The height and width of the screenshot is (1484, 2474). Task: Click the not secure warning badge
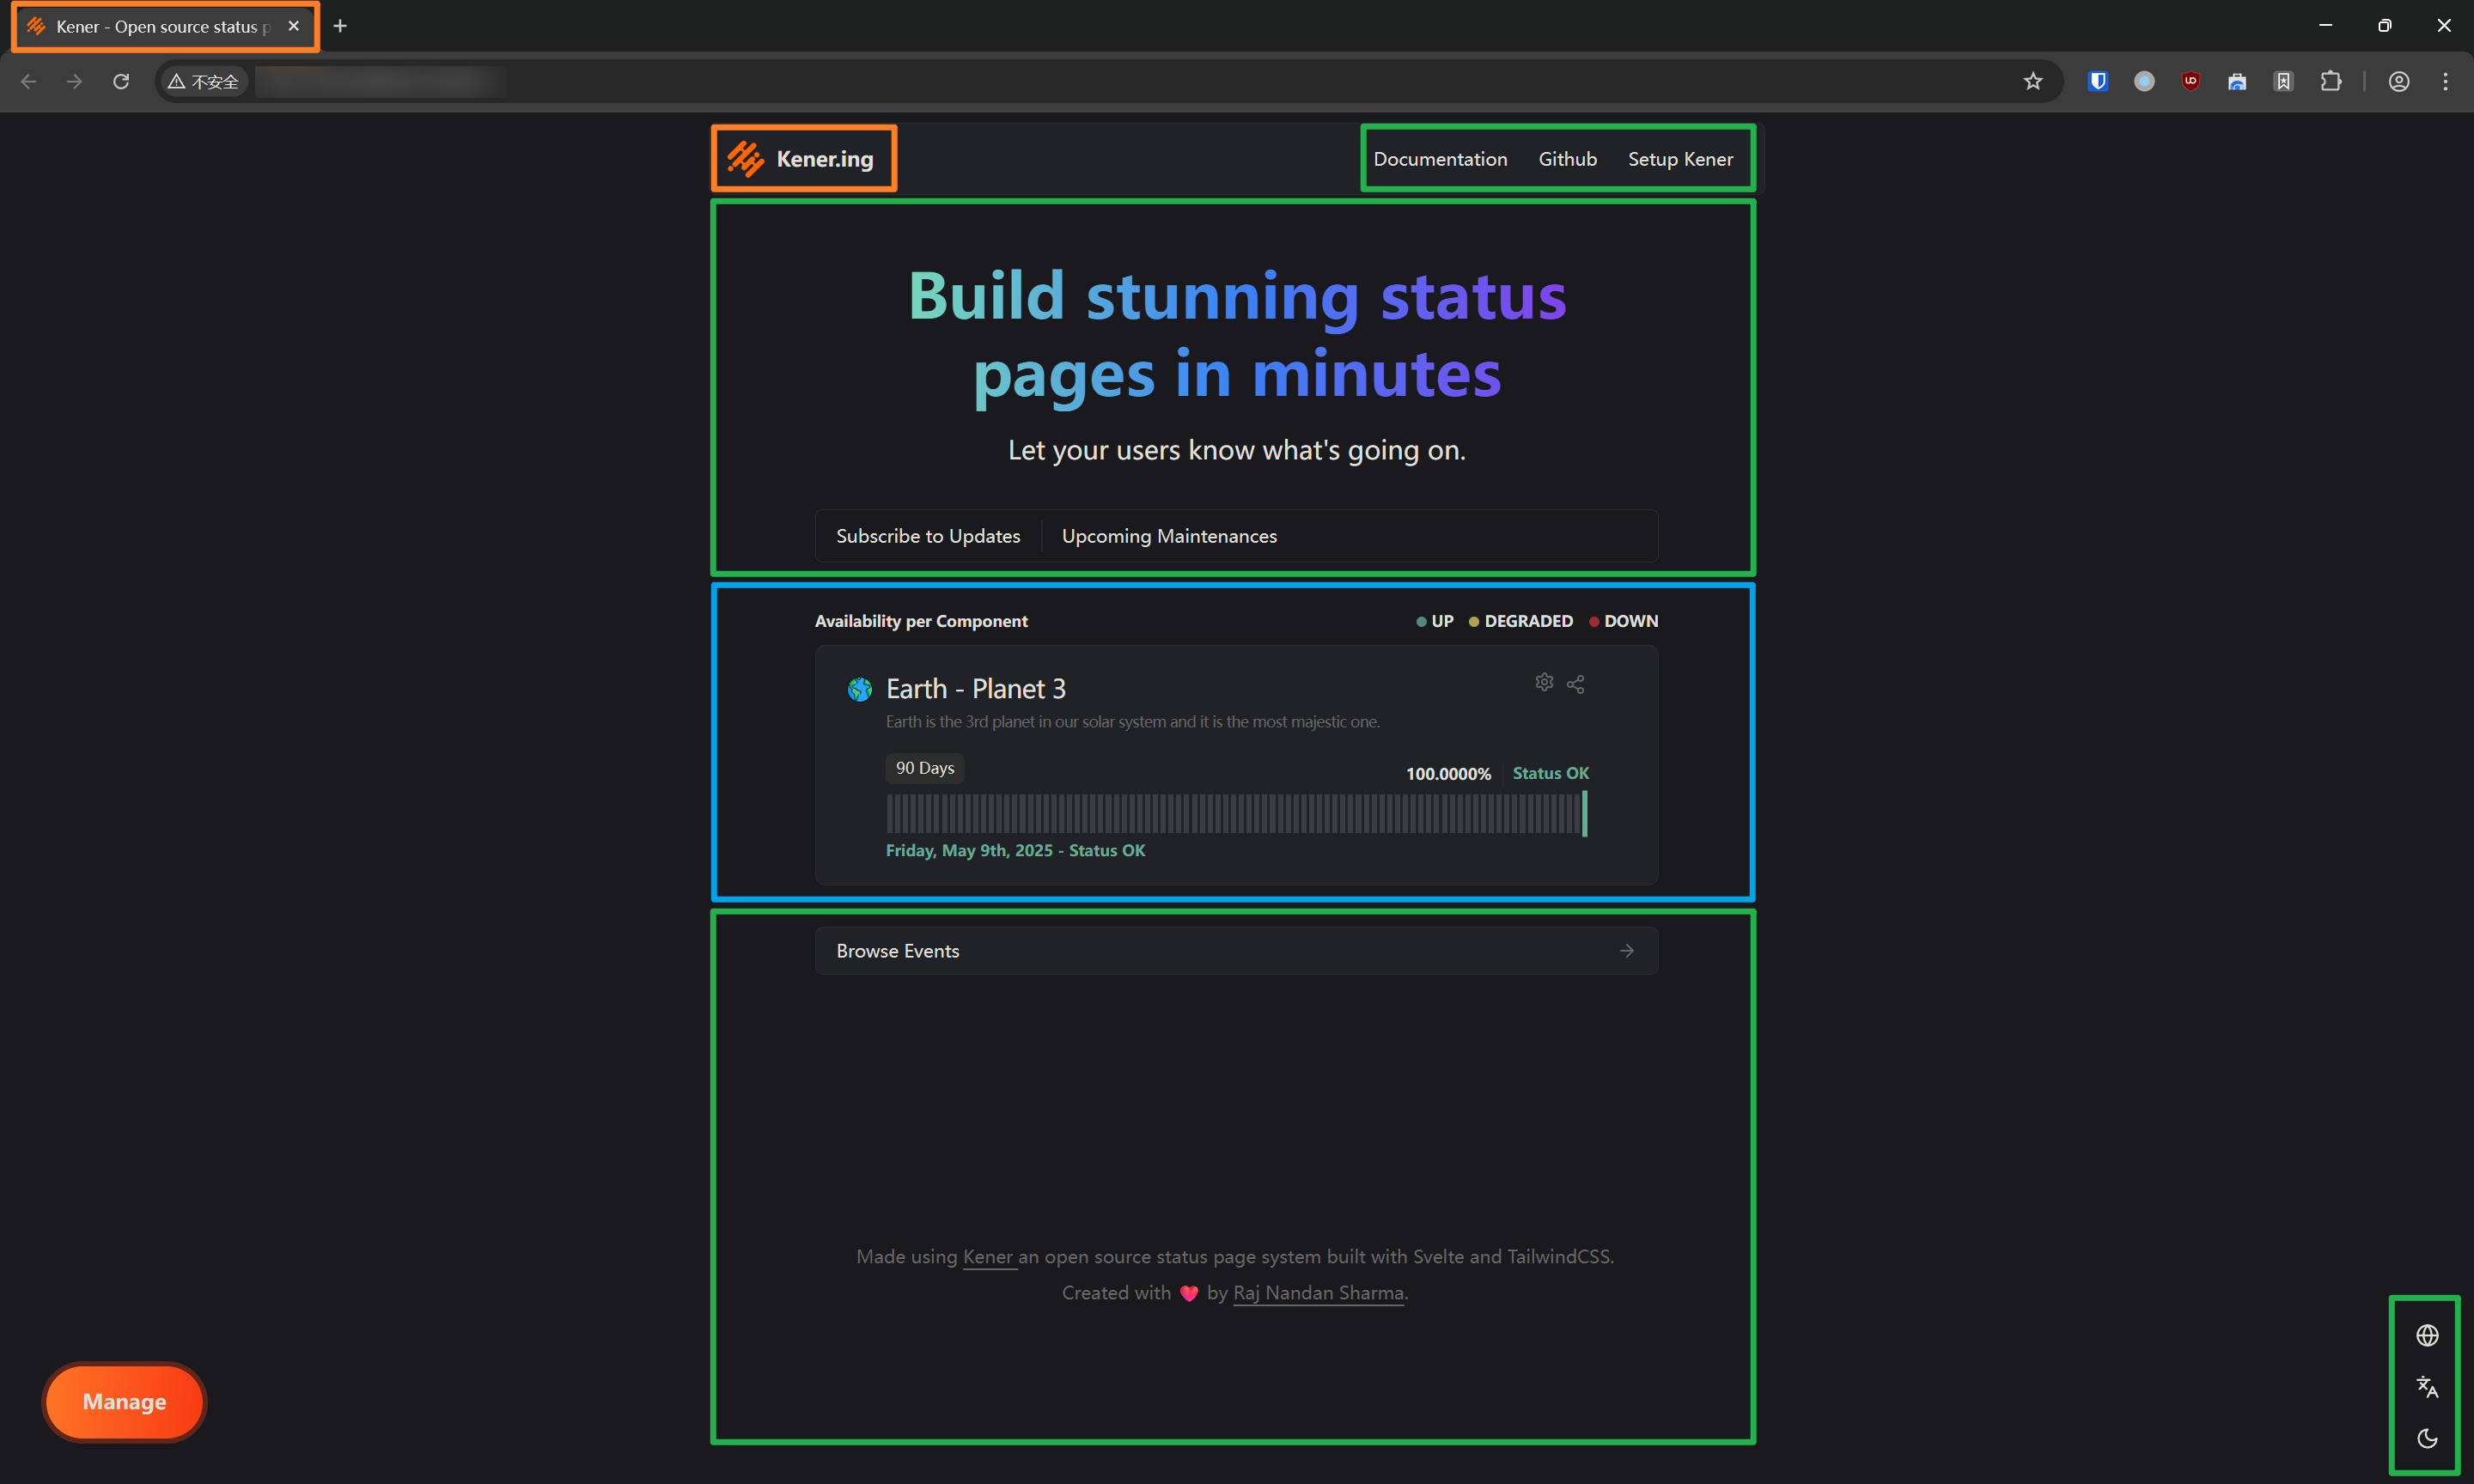pos(203,81)
